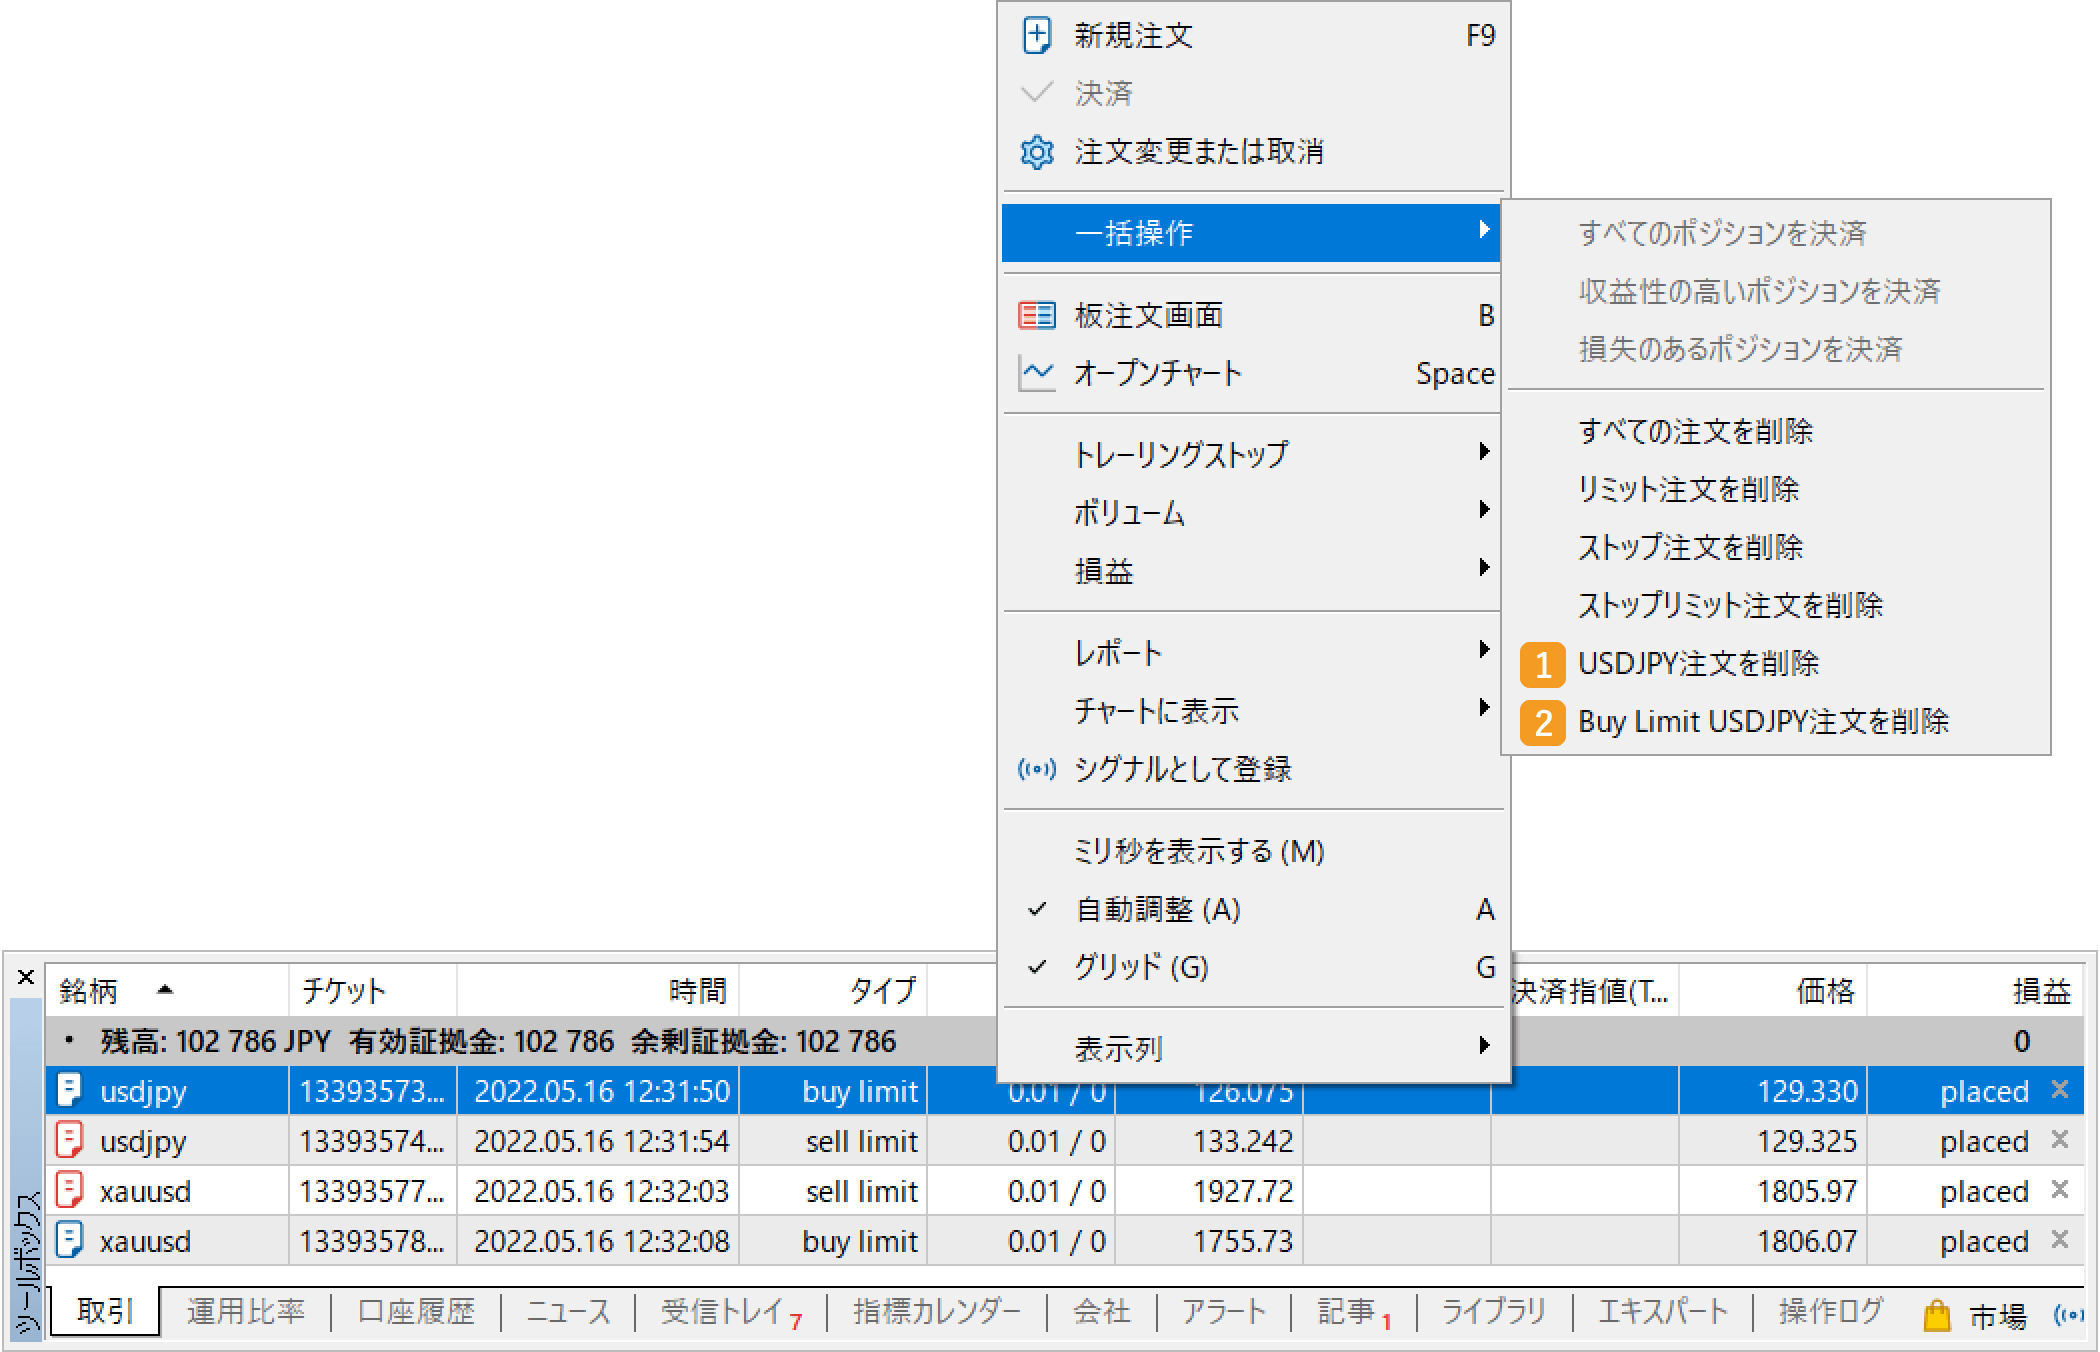This screenshot has height=1352, width=2100.
Task: Toggle the グリッド (G) checked option
Action: pos(1254,968)
